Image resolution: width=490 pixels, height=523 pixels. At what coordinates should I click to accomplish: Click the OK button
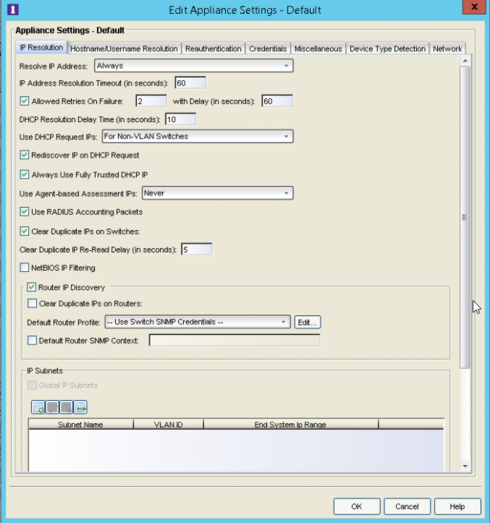[357, 506]
